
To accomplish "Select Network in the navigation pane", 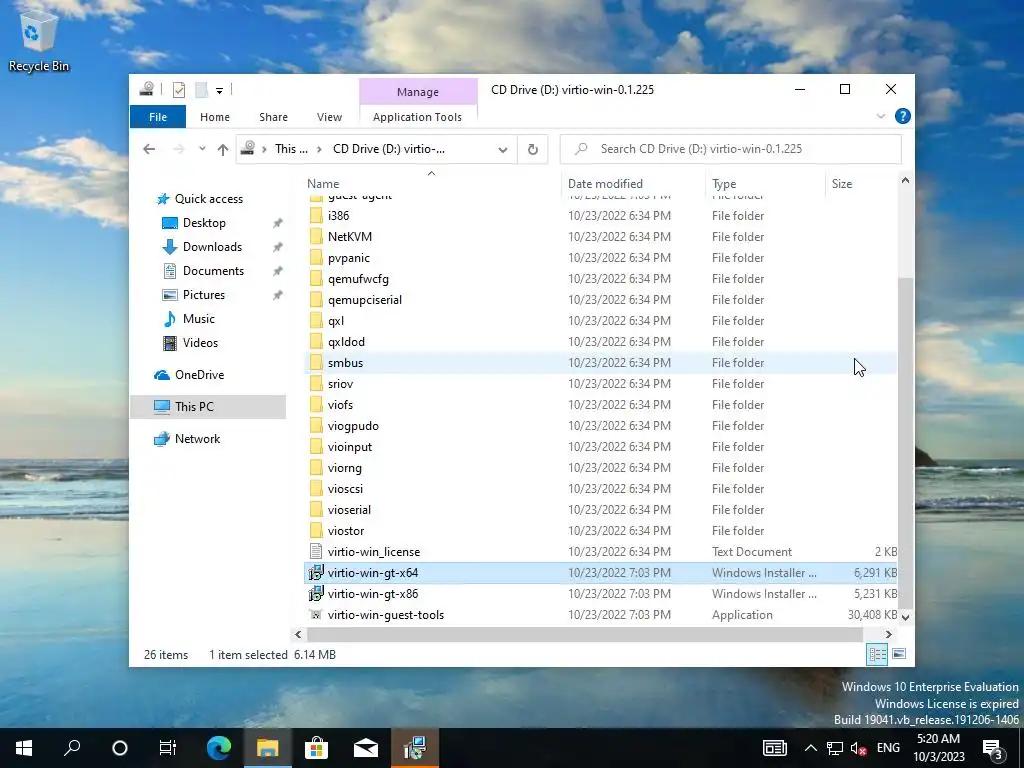I will [x=197, y=439].
